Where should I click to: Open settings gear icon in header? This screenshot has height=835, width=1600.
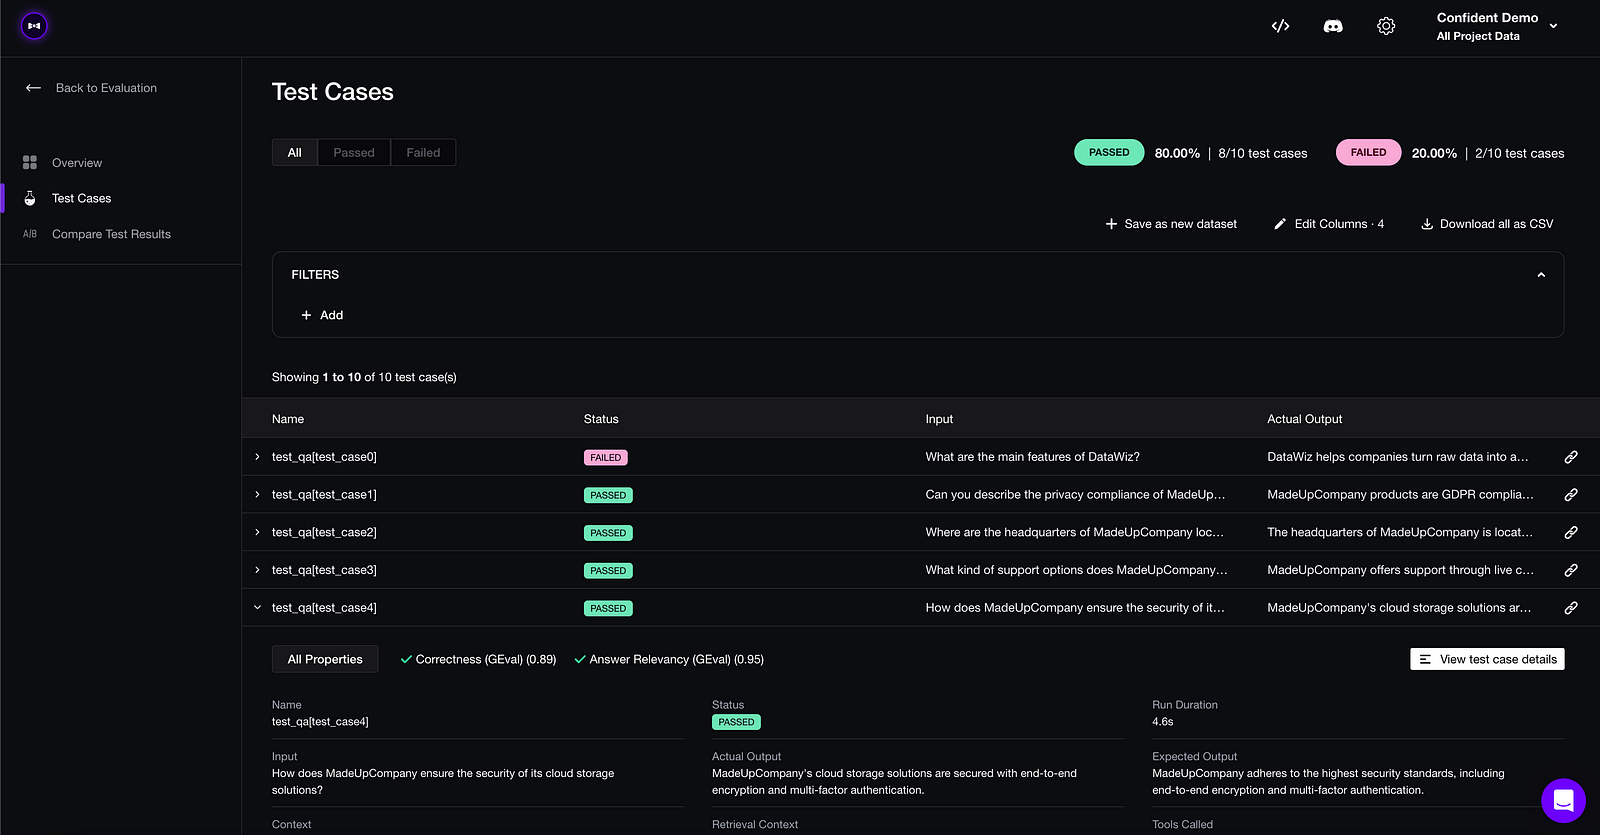click(x=1386, y=26)
